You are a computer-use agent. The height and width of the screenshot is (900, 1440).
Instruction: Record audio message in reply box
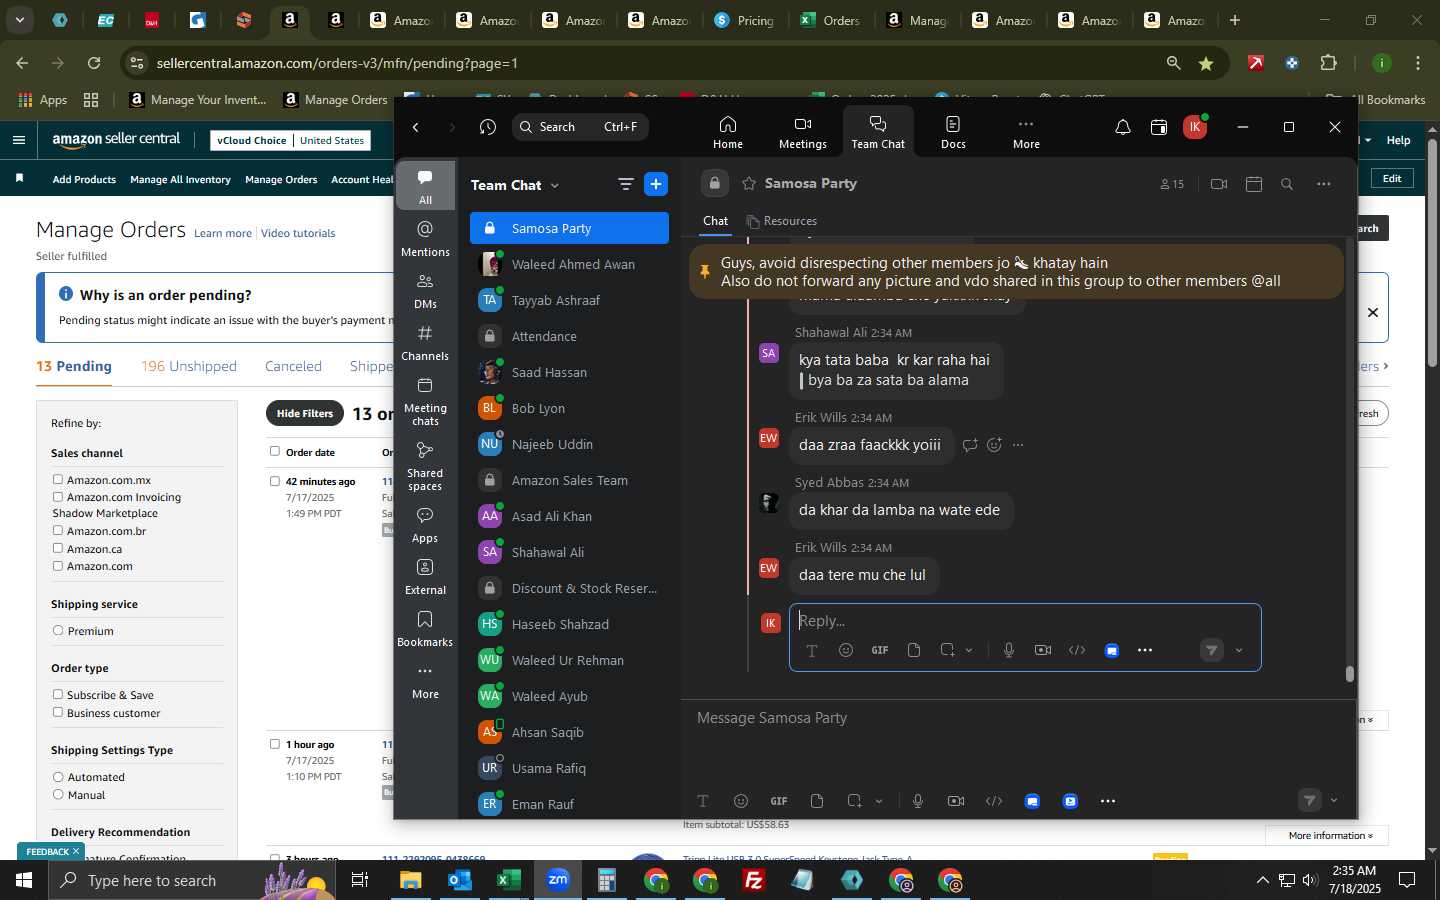pos(1009,650)
